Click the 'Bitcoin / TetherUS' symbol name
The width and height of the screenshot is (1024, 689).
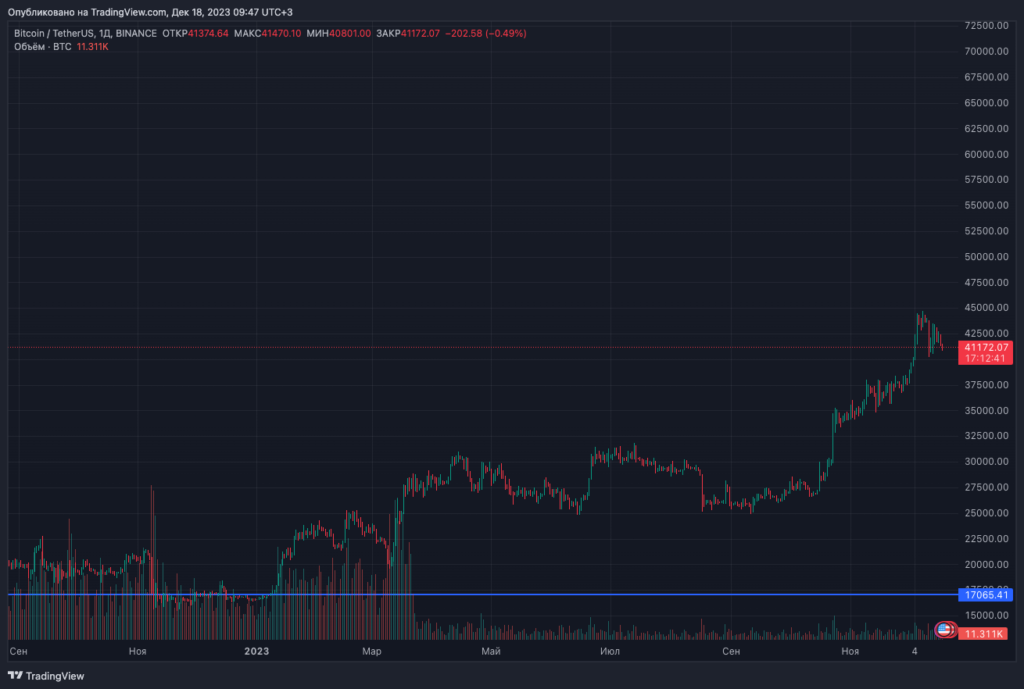point(56,32)
